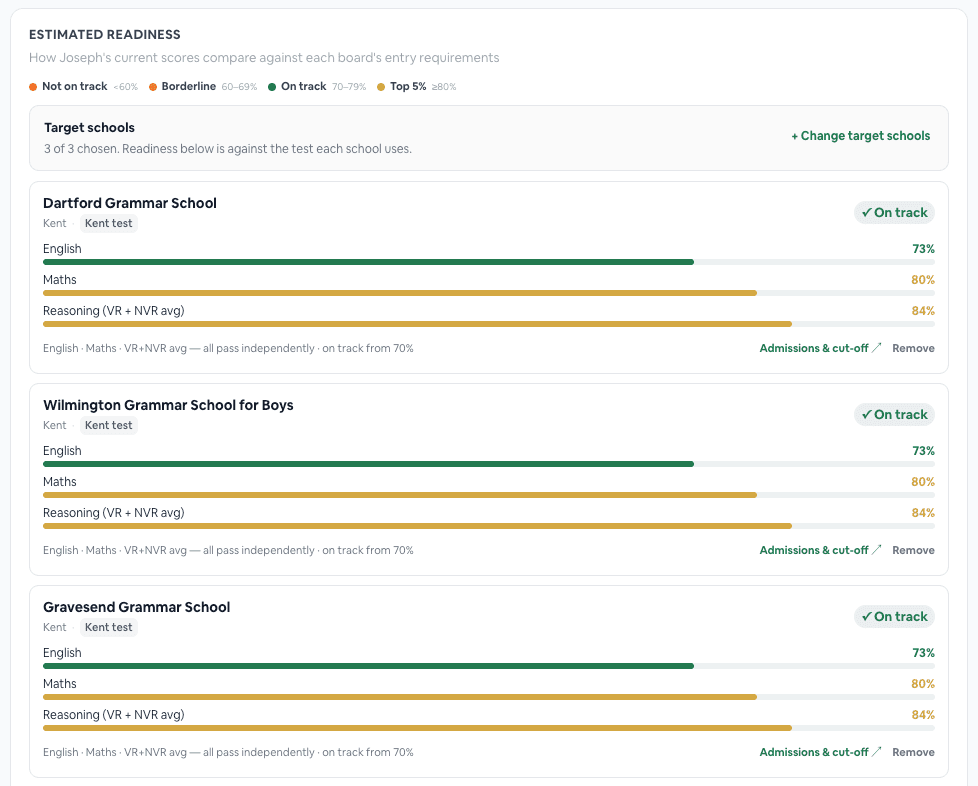Click the 73% English score in Wilmington card
This screenshot has width=978, height=786.
coord(923,451)
